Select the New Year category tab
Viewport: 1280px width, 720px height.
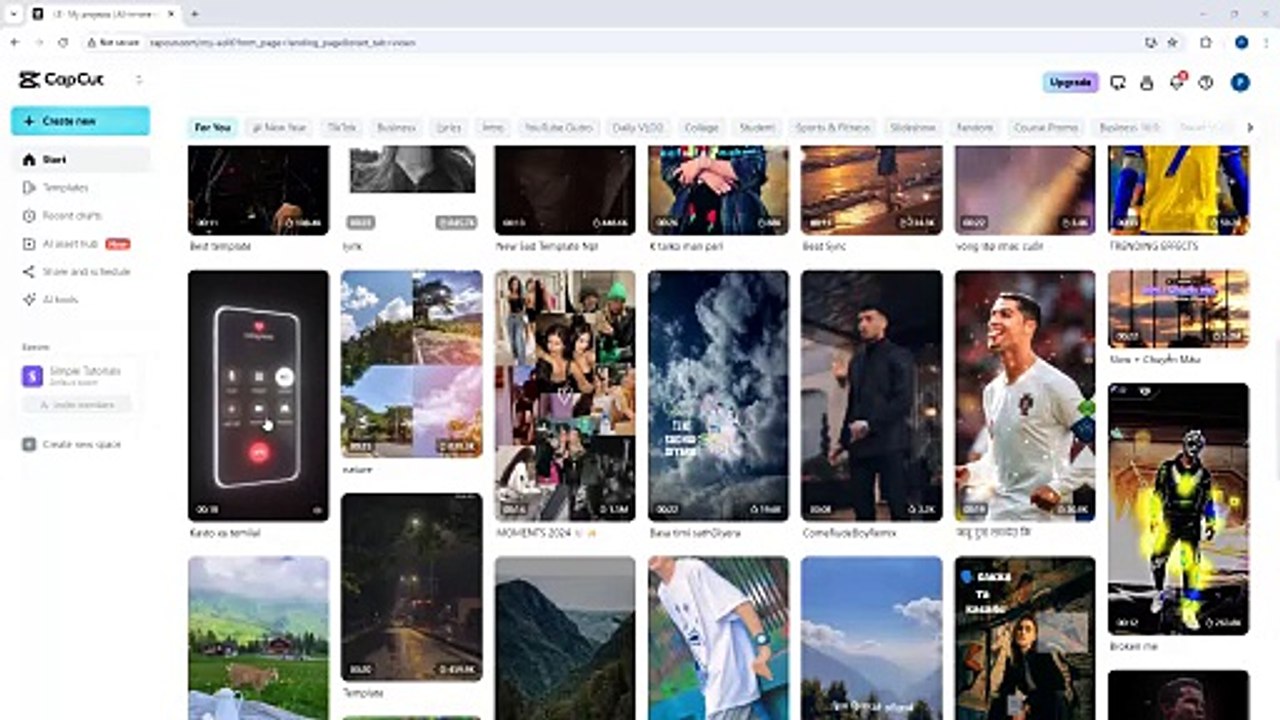pos(279,127)
